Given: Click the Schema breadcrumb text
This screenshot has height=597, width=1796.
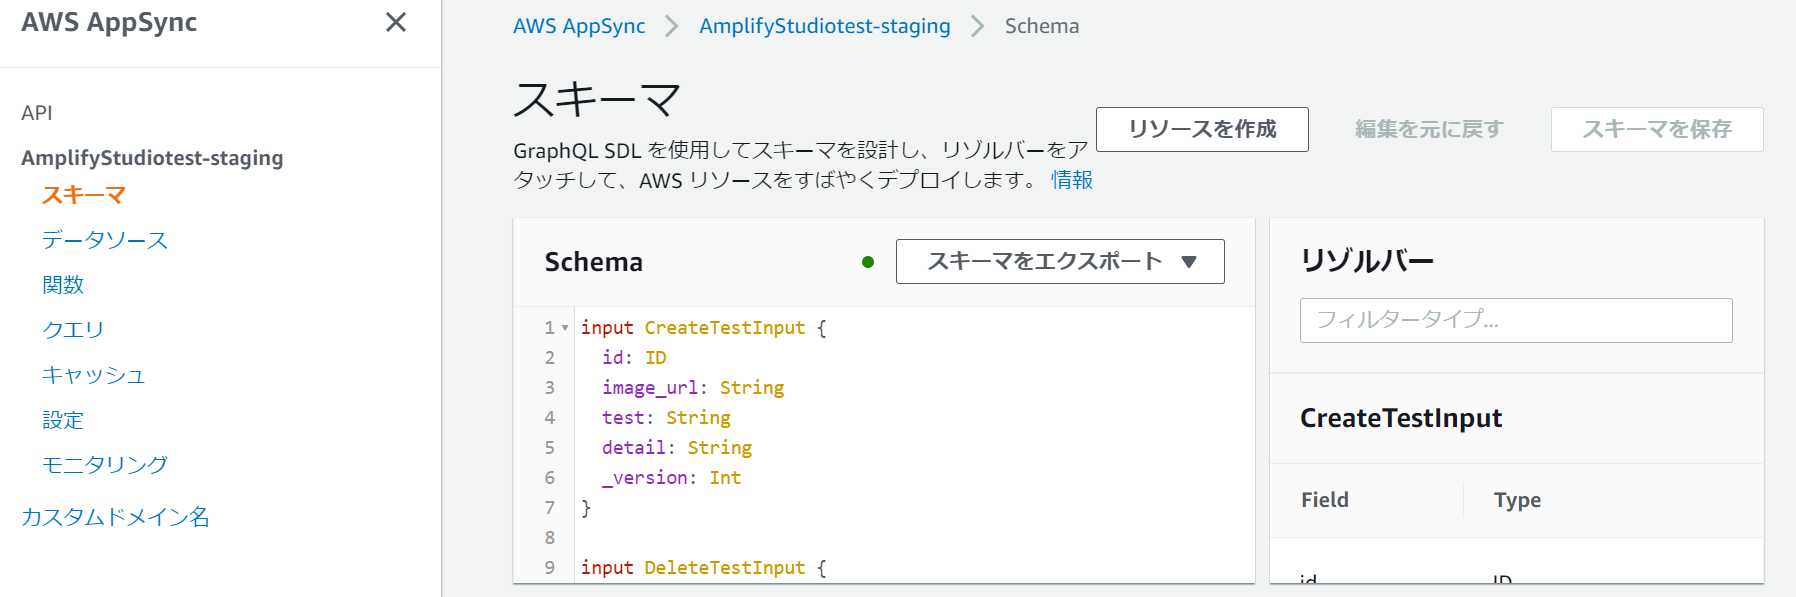Looking at the screenshot, I should pyautogui.click(x=1042, y=26).
